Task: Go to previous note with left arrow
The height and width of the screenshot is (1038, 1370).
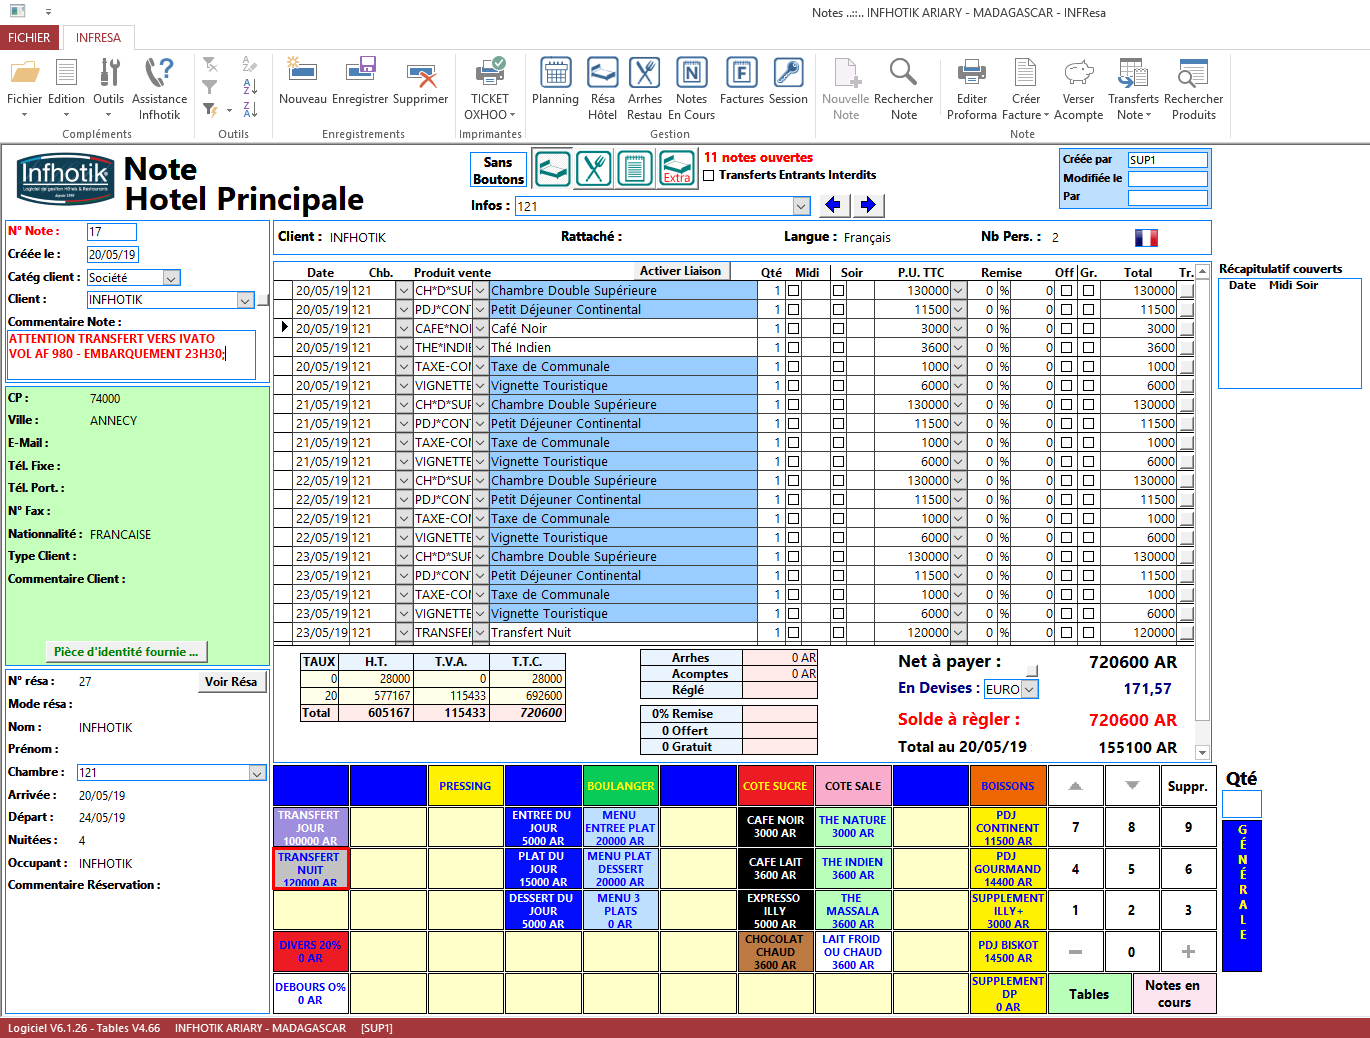Action: pos(834,205)
